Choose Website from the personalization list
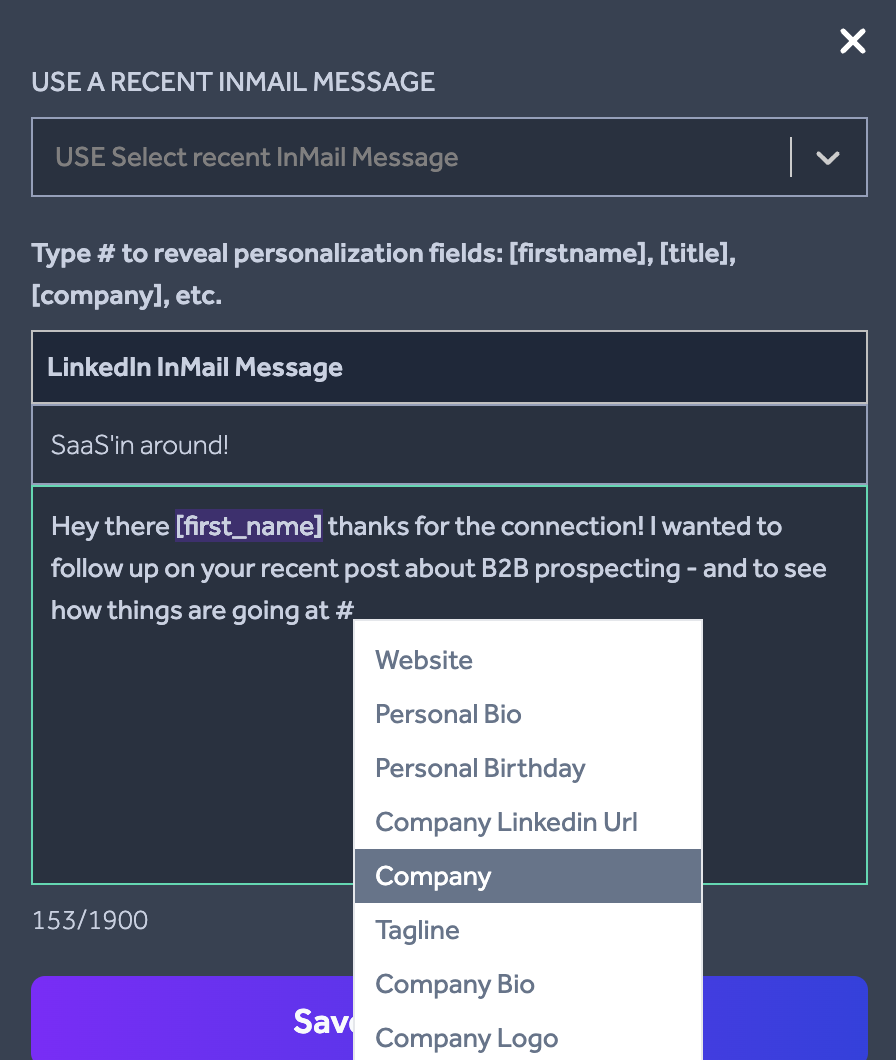The image size is (896, 1060). click(527, 660)
